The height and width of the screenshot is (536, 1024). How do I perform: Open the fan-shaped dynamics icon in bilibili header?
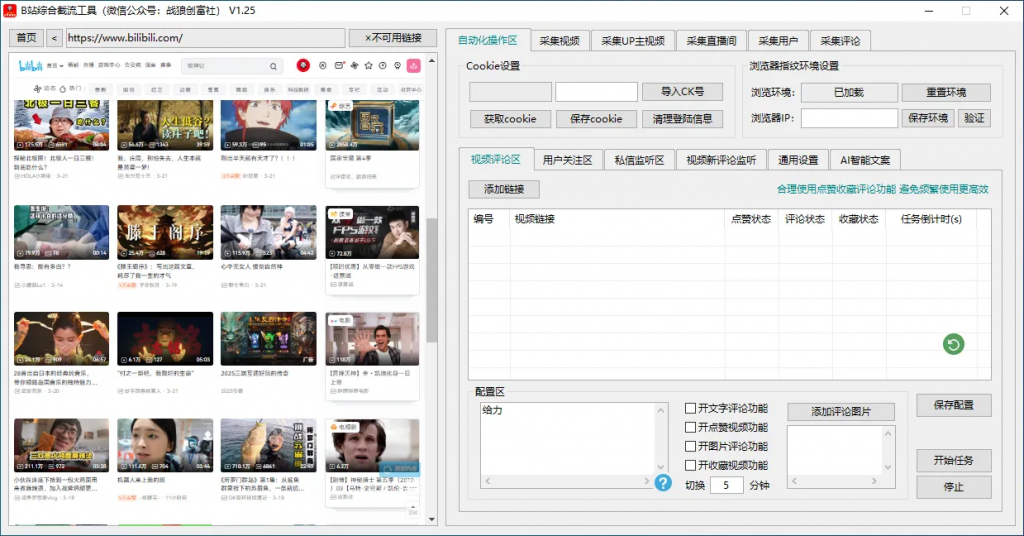354,66
